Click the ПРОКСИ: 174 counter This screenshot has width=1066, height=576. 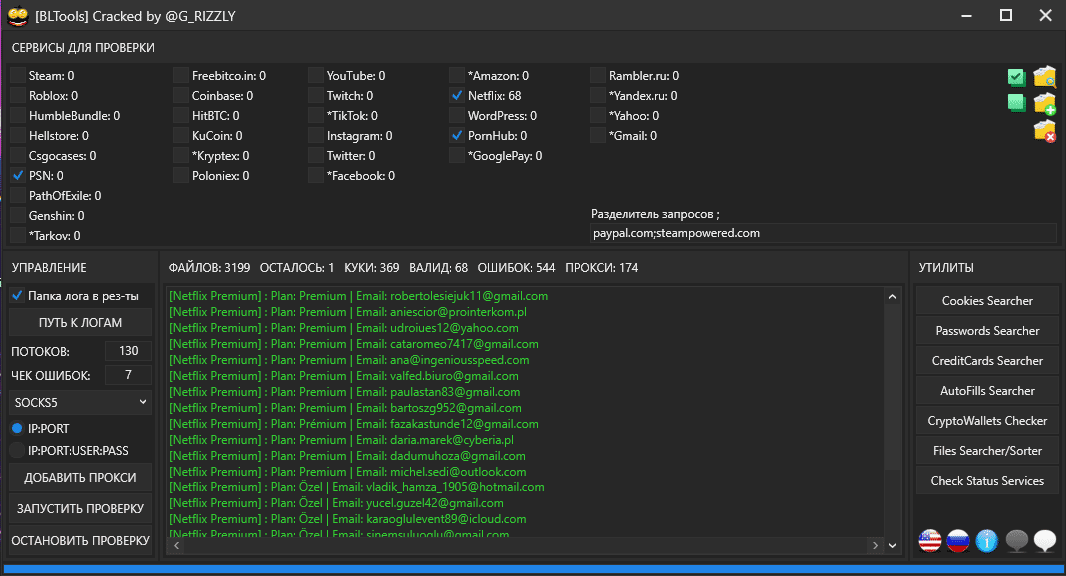point(602,267)
